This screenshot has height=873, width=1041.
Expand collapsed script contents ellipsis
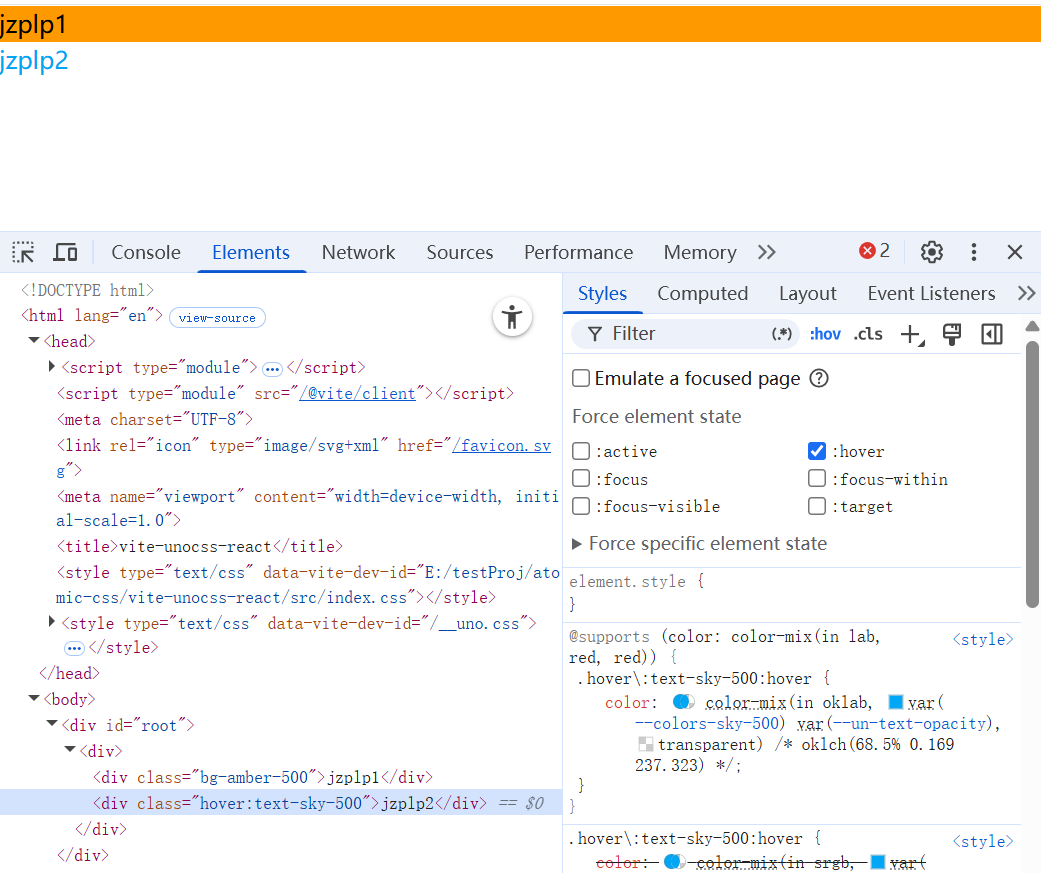pyautogui.click(x=272, y=369)
